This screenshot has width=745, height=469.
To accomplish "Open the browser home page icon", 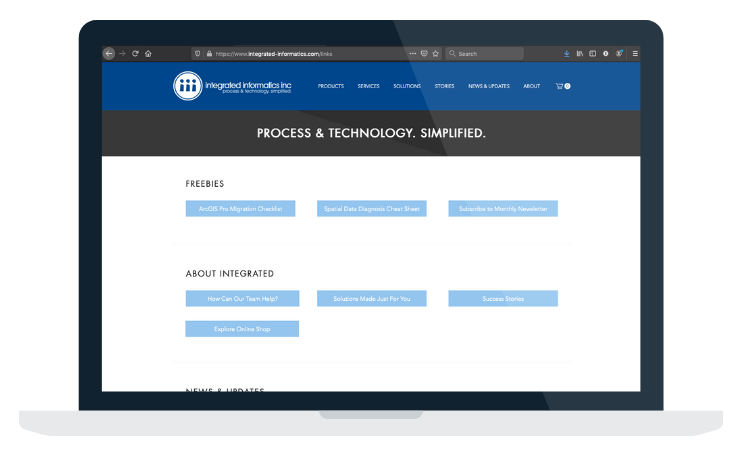I will [148, 54].
